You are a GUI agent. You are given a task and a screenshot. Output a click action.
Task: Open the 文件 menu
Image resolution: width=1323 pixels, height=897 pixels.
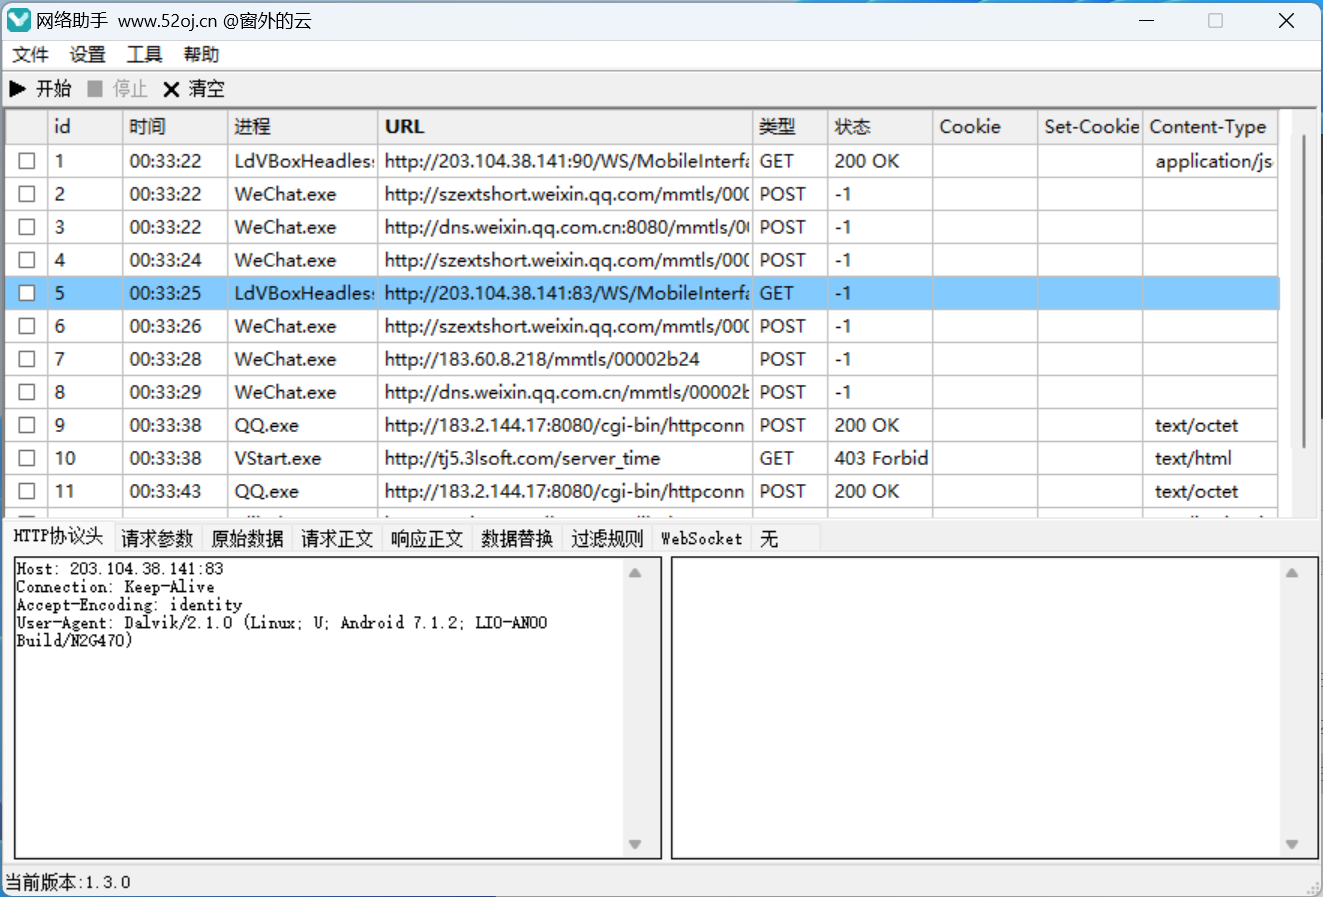30,55
